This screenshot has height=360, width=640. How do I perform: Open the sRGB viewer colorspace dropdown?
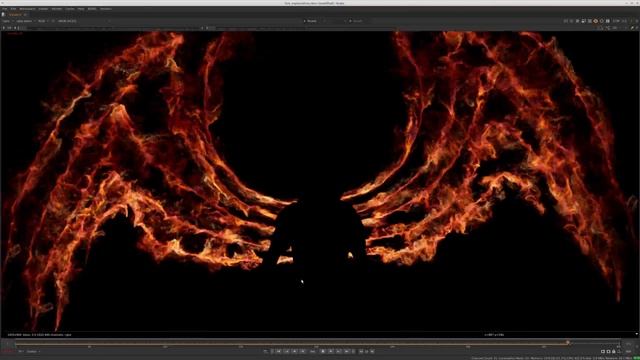67,21
